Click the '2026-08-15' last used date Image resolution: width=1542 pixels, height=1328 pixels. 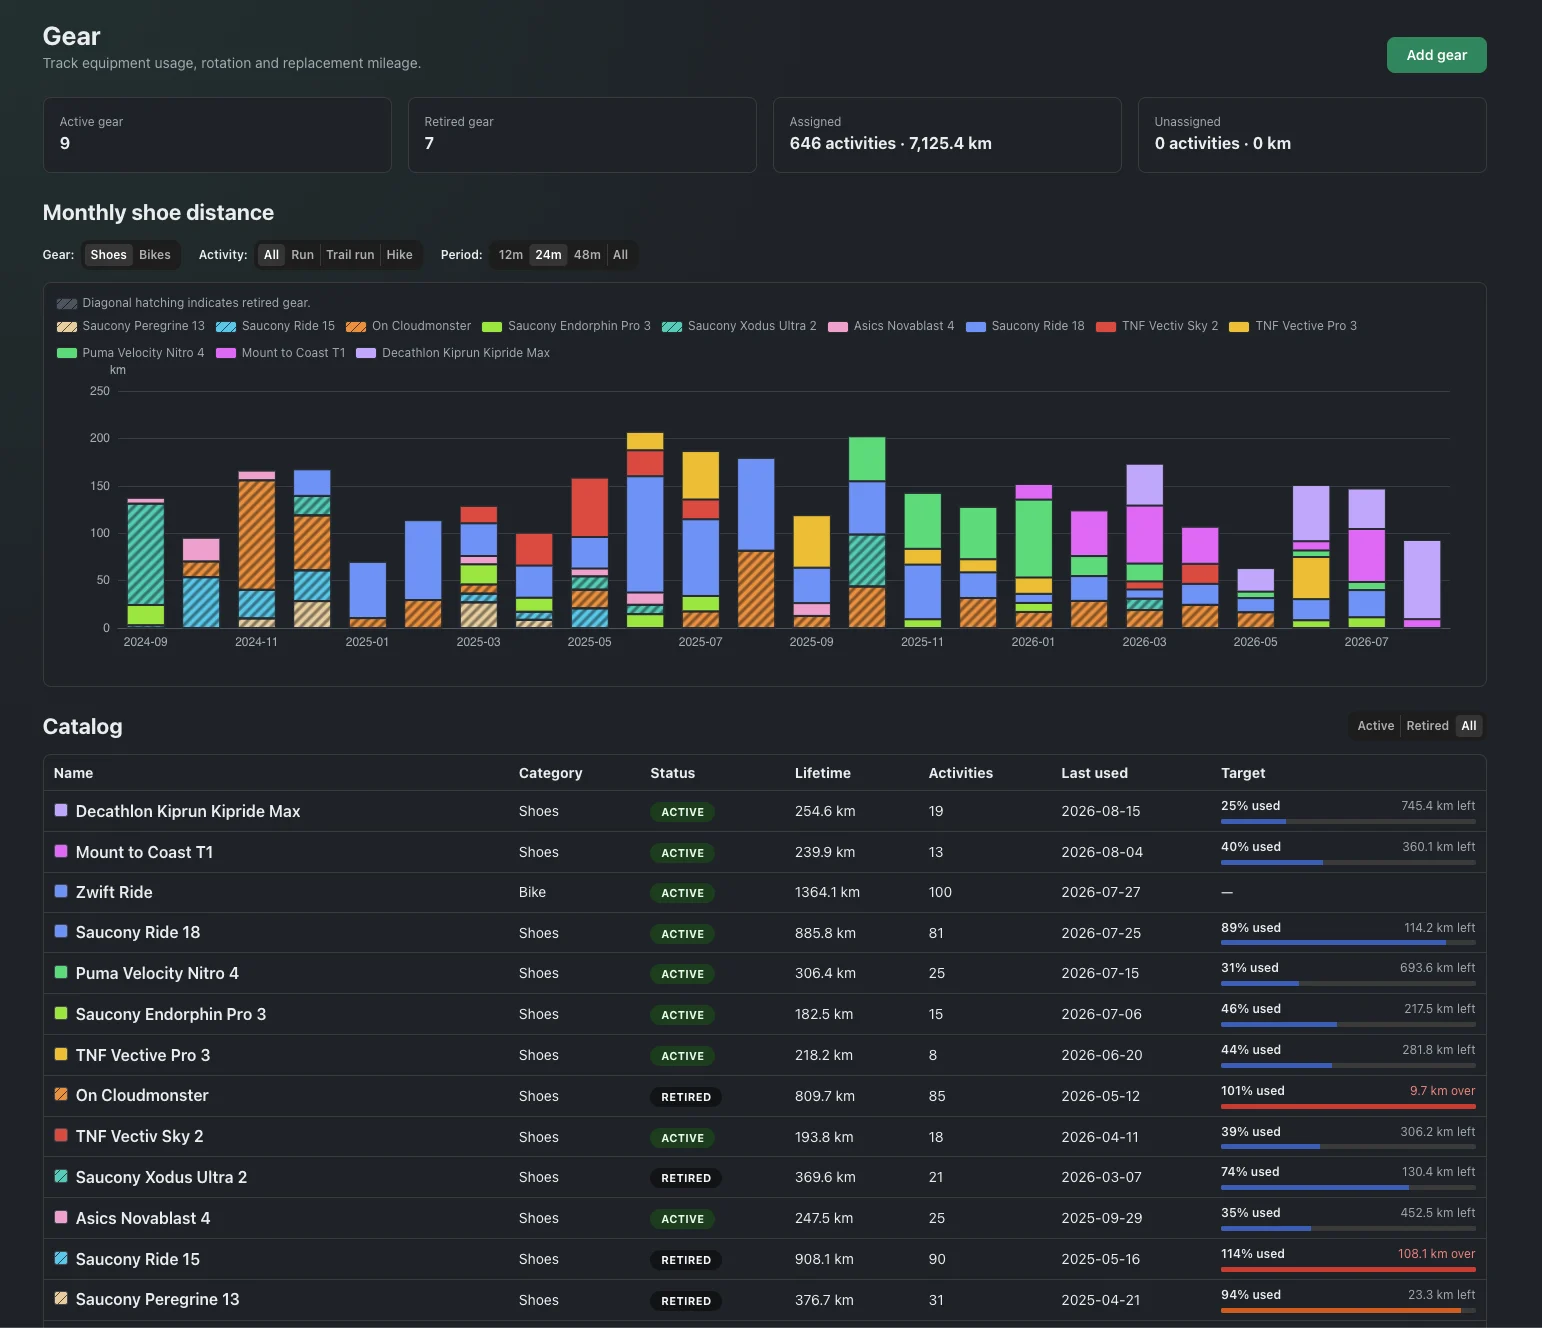pos(1100,811)
